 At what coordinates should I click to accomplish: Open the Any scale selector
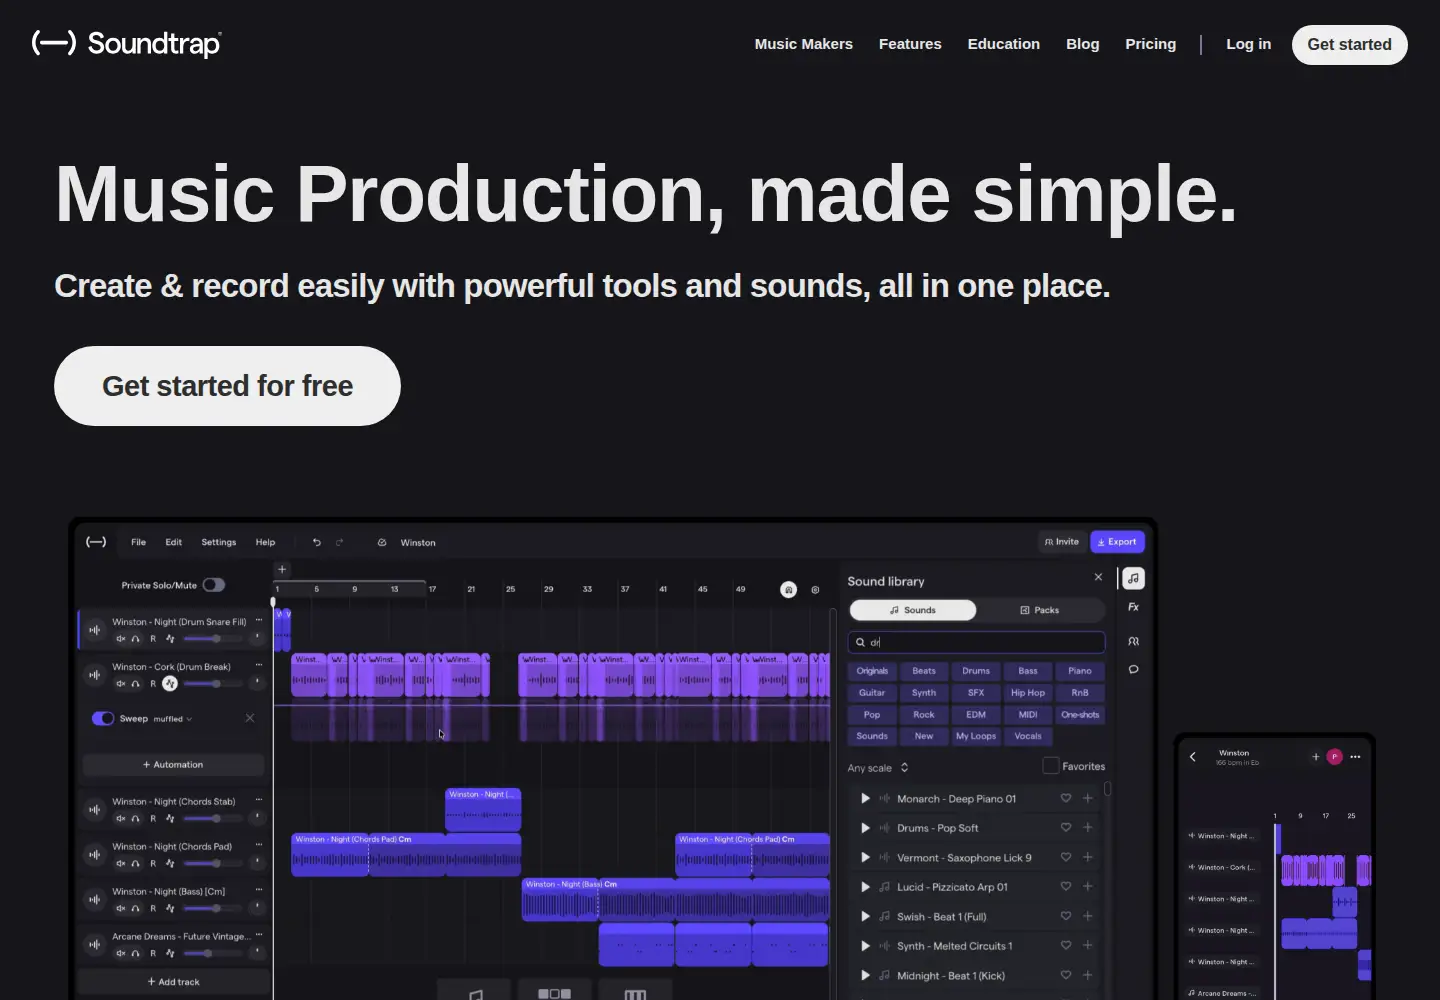(x=878, y=768)
